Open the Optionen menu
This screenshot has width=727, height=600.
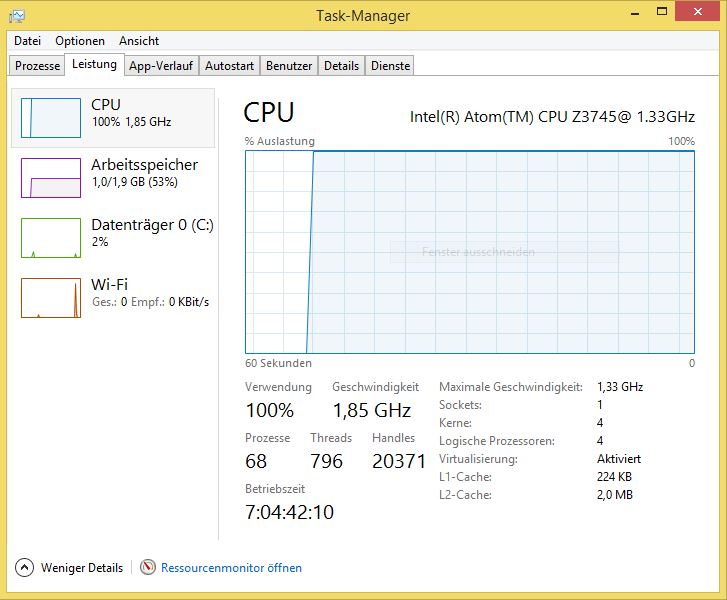pos(80,41)
